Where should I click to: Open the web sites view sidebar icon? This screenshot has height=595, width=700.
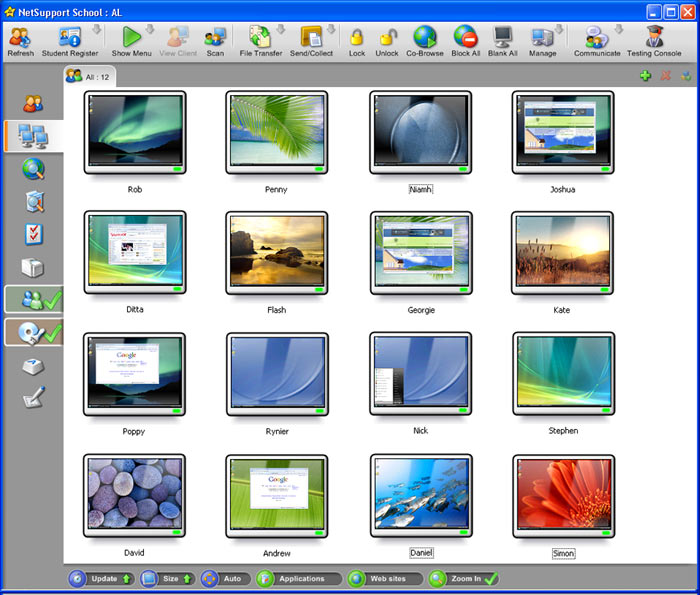tap(33, 169)
